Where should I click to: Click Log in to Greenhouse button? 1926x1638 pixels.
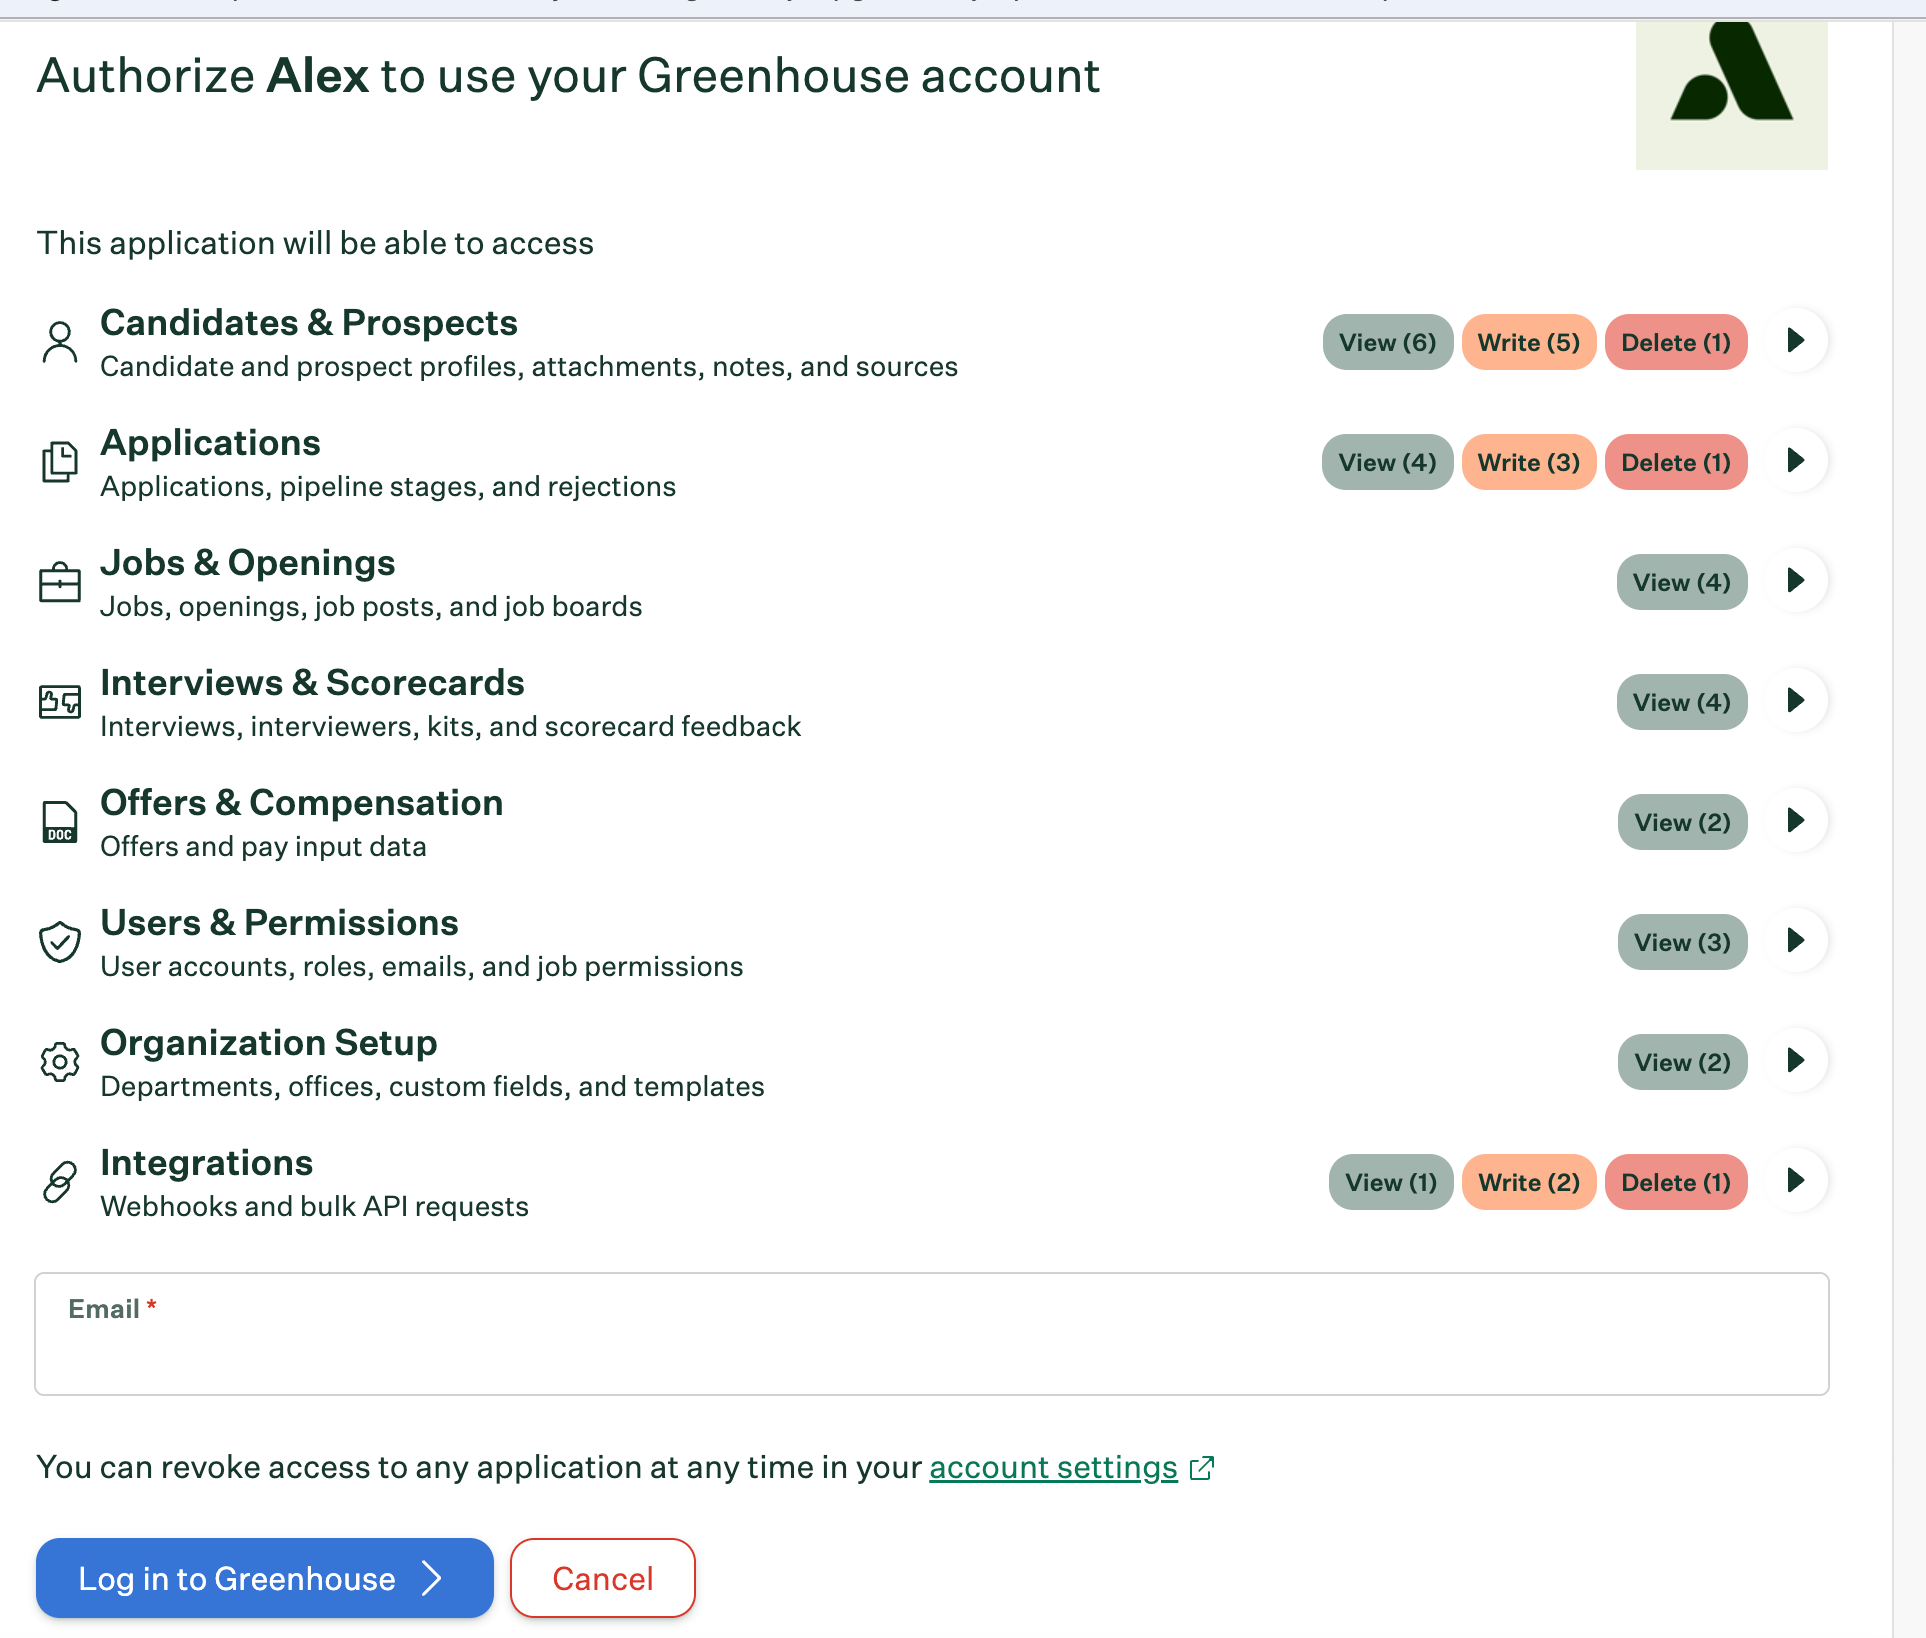click(265, 1578)
